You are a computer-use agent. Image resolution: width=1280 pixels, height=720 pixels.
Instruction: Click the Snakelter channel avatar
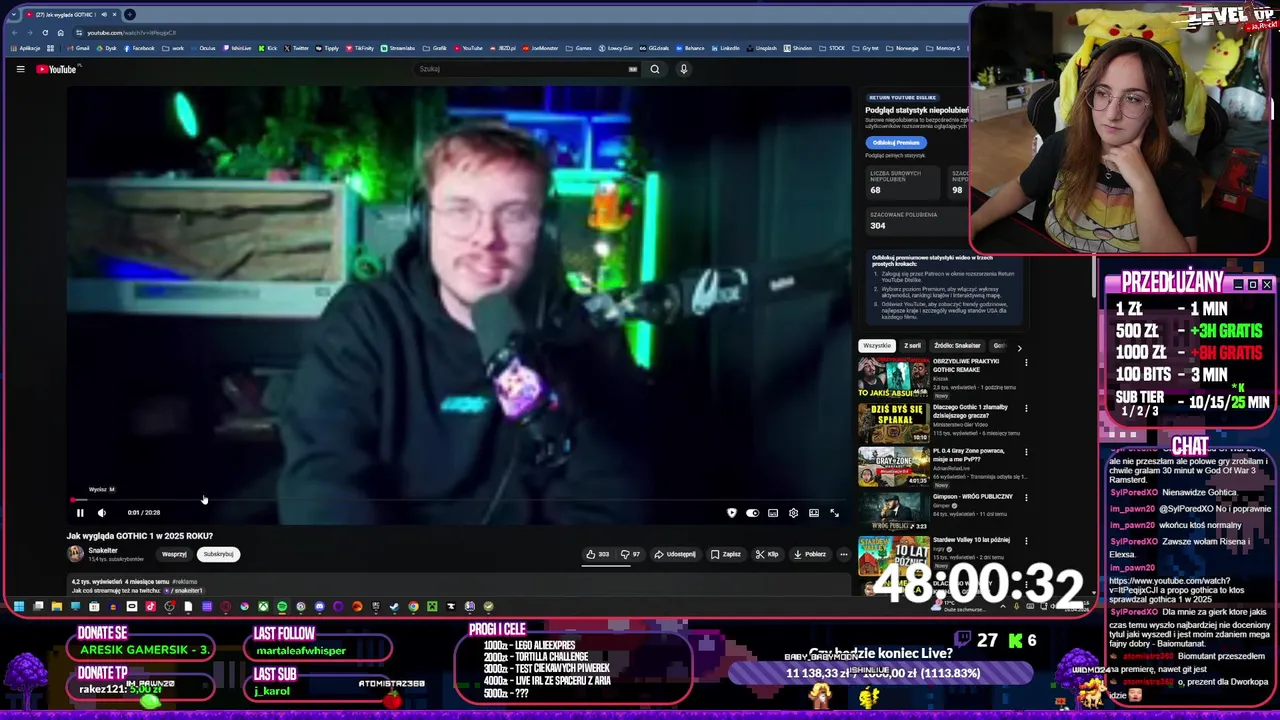click(75, 554)
